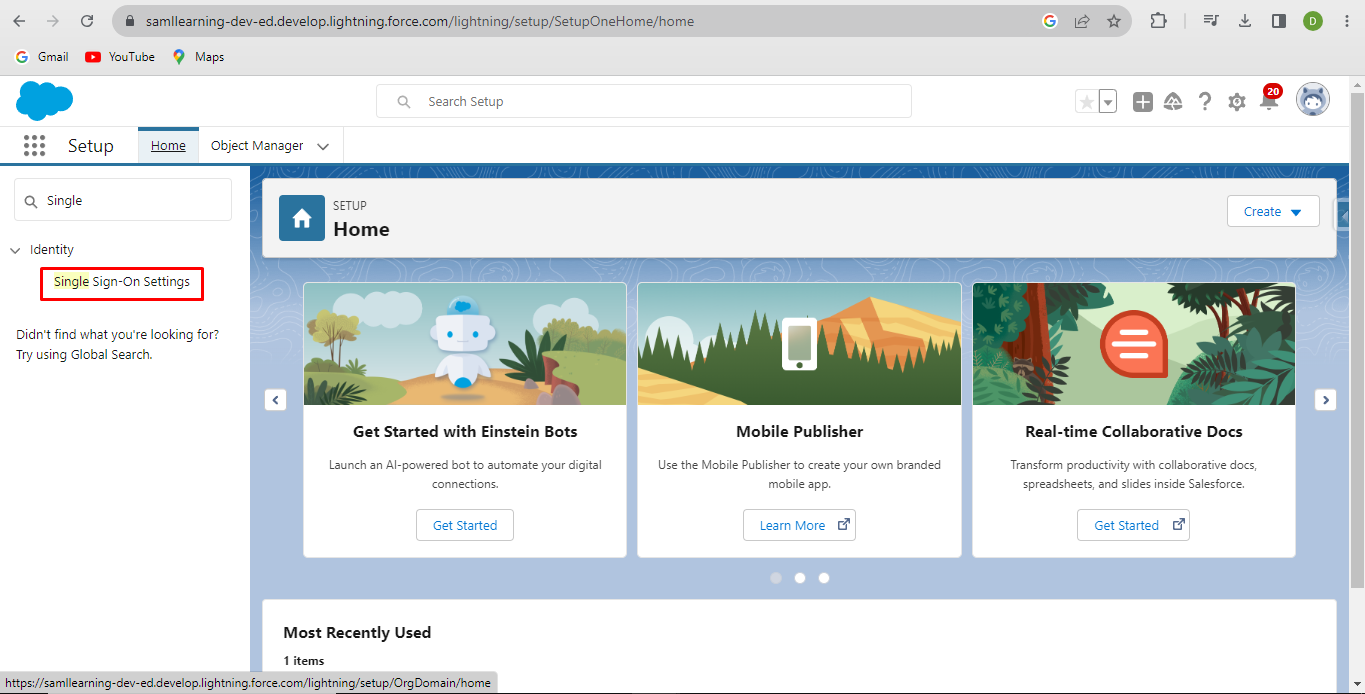Open the Create dropdown menu
Viewport: 1365px width, 694px height.
1272,211
